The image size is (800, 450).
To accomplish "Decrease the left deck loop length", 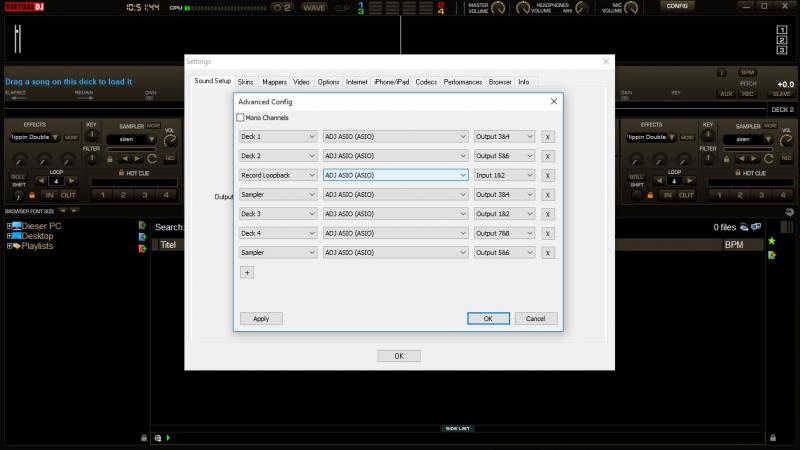I will pos(41,181).
